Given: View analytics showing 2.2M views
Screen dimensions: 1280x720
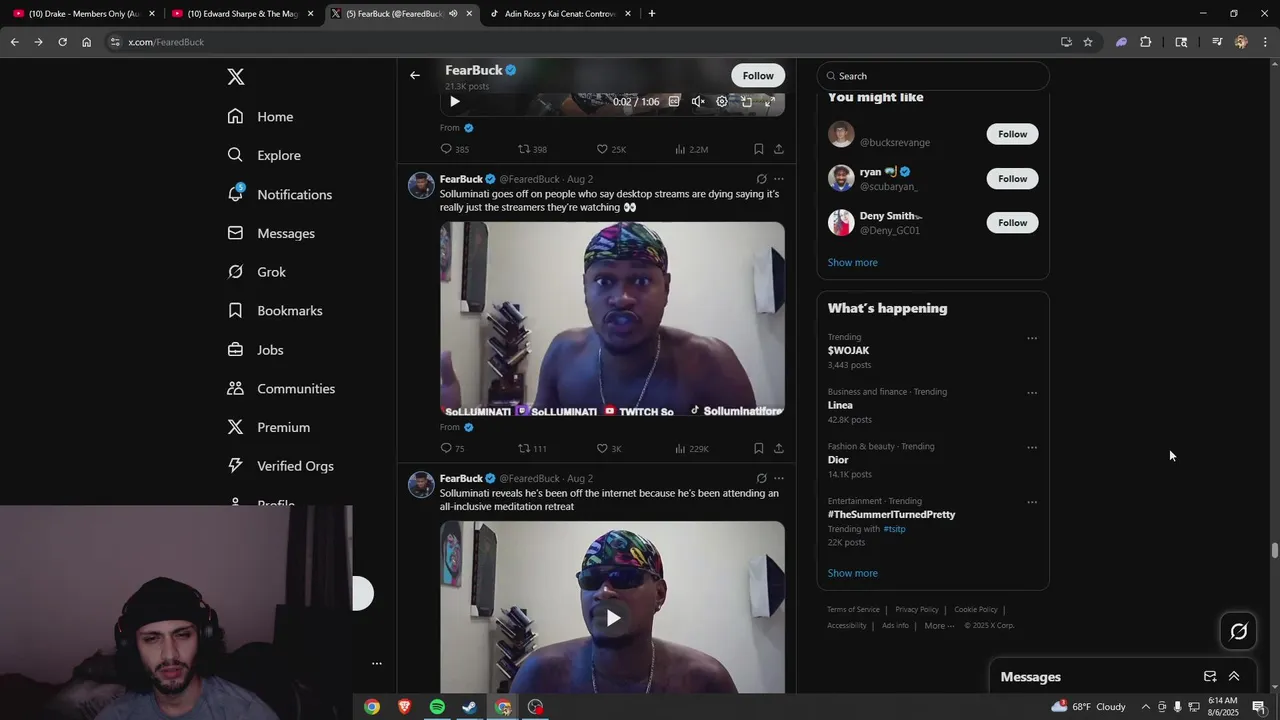Looking at the screenshot, I should [691, 149].
